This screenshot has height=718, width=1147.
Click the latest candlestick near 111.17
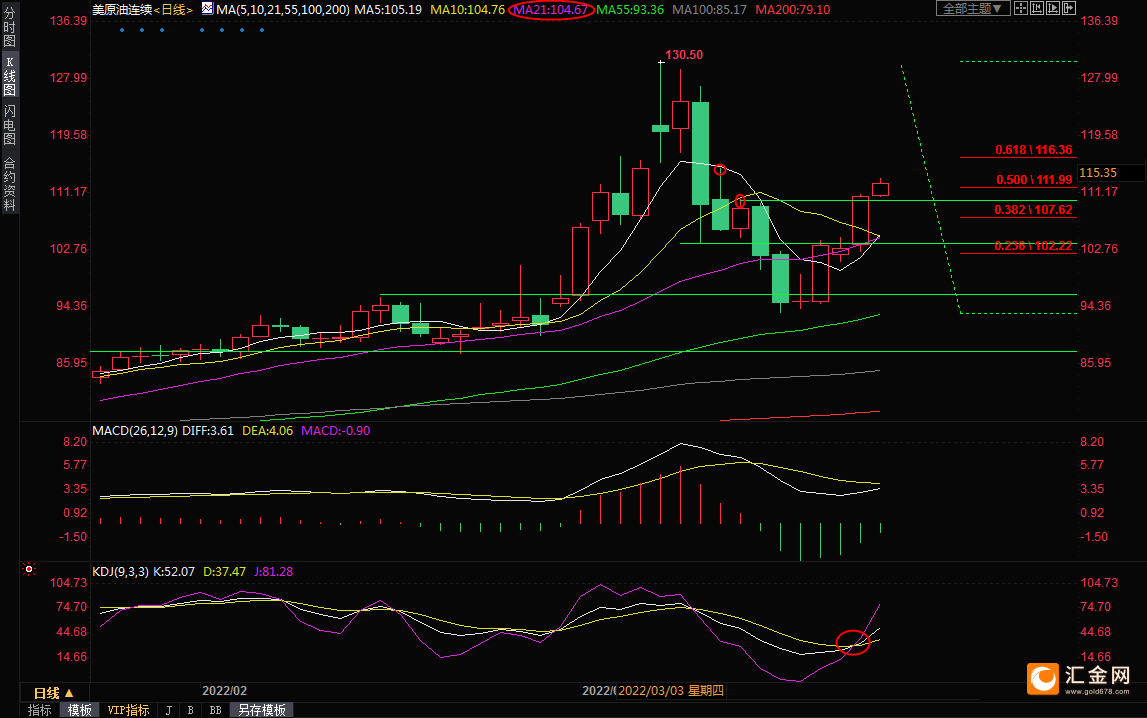[880, 189]
